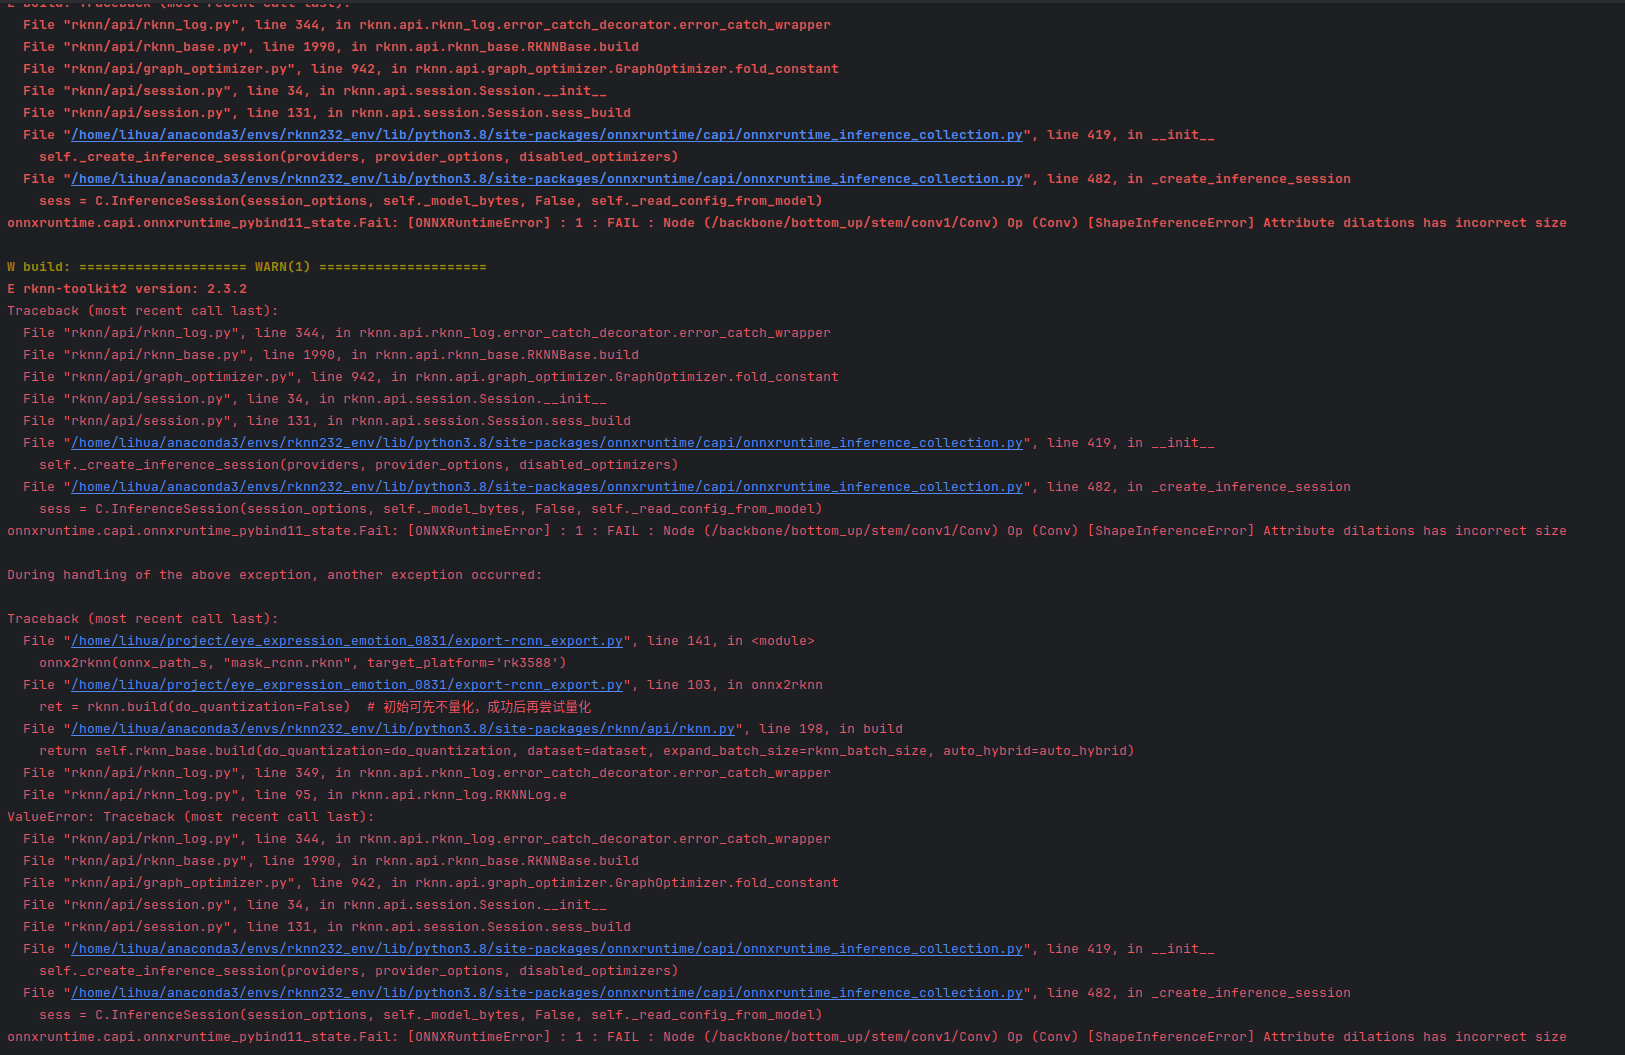This screenshot has width=1625, height=1055.
Task: Click rknn_log.py line 349 traceback entry
Action: click(x=427, y=773)
